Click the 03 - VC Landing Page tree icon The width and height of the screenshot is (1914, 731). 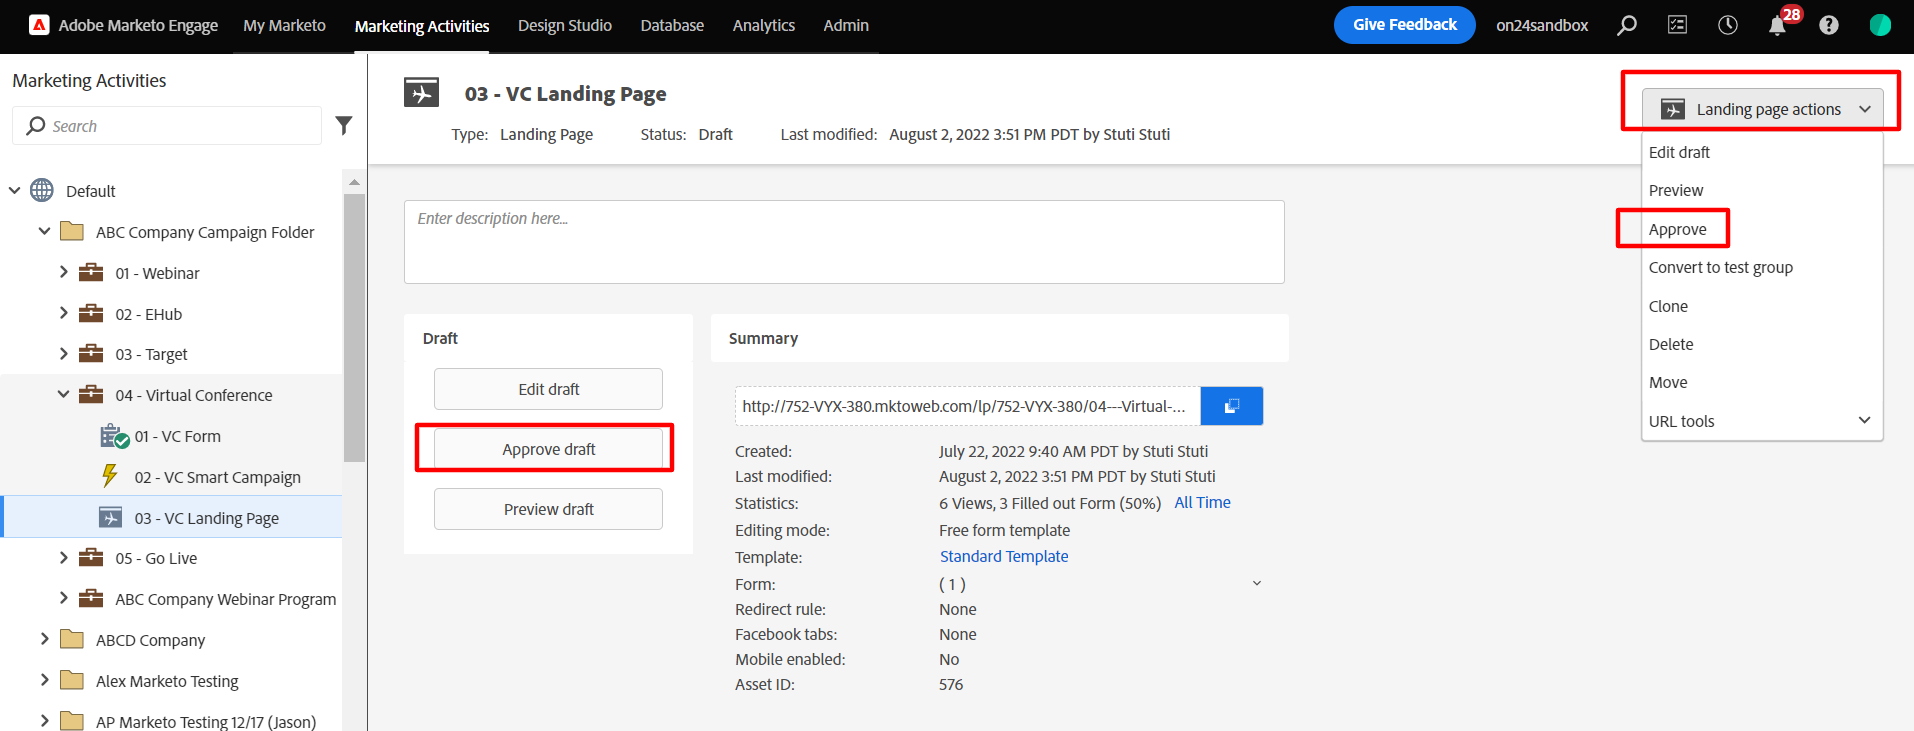coord(111,517)
